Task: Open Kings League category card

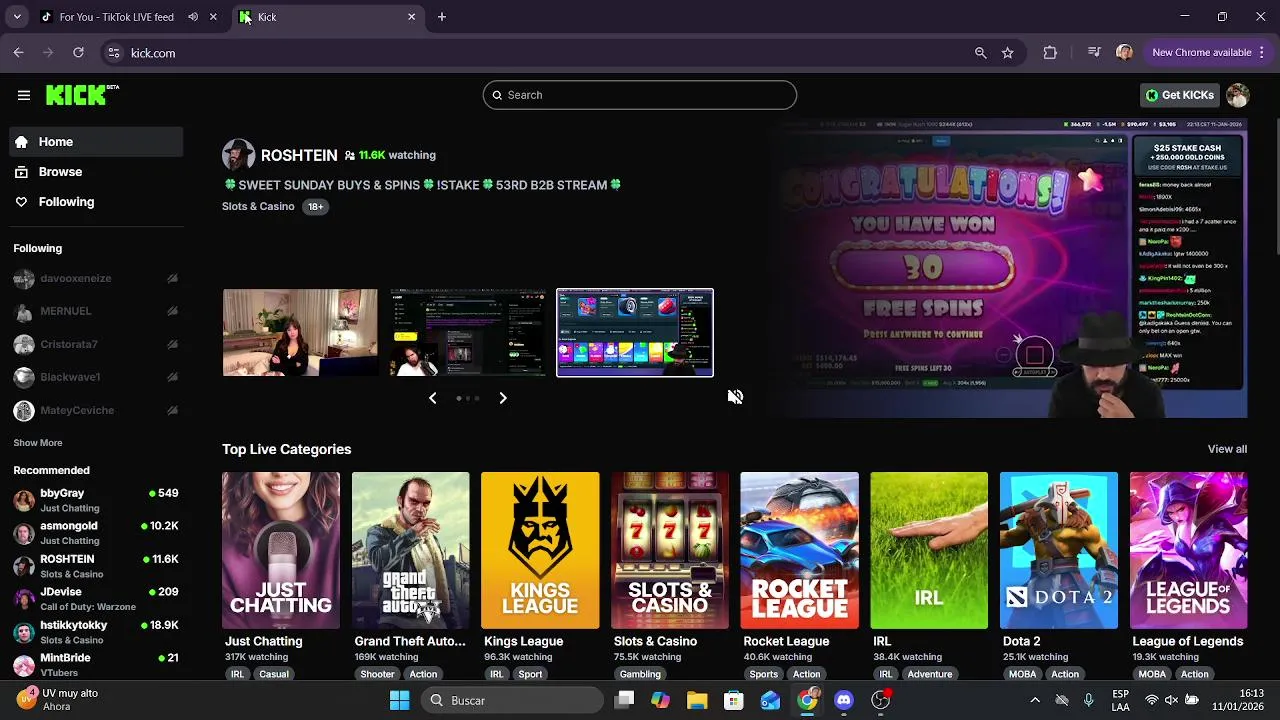Action: pos(540,550)
